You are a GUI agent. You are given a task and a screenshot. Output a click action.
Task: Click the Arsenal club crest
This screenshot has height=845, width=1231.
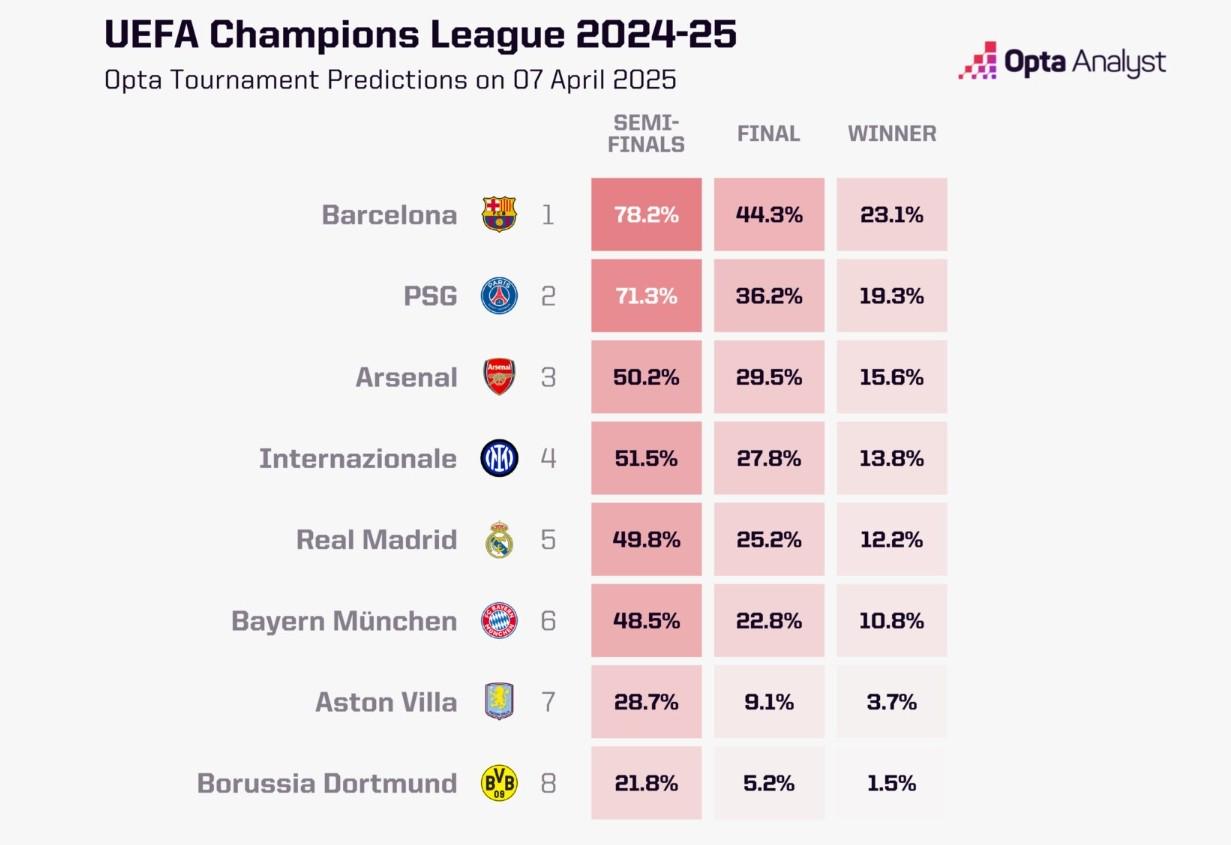(x=499, y=377)
